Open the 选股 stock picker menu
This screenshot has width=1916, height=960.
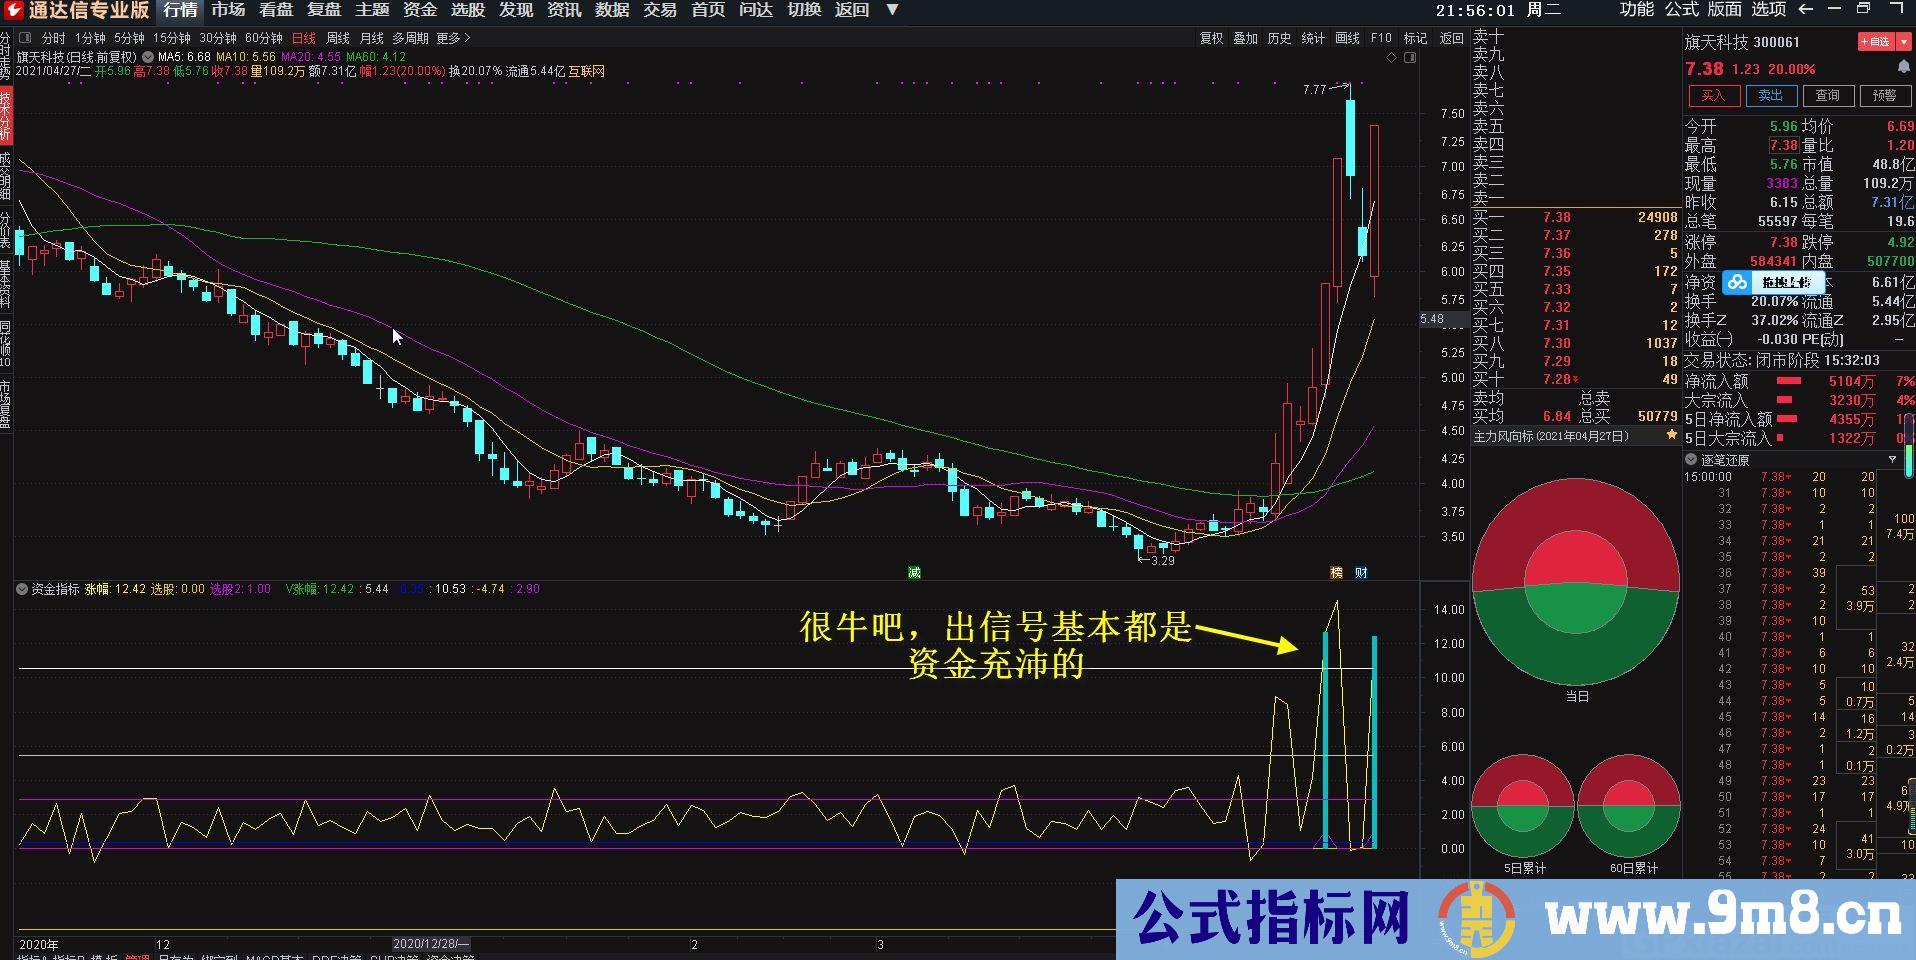pos(468,10)
